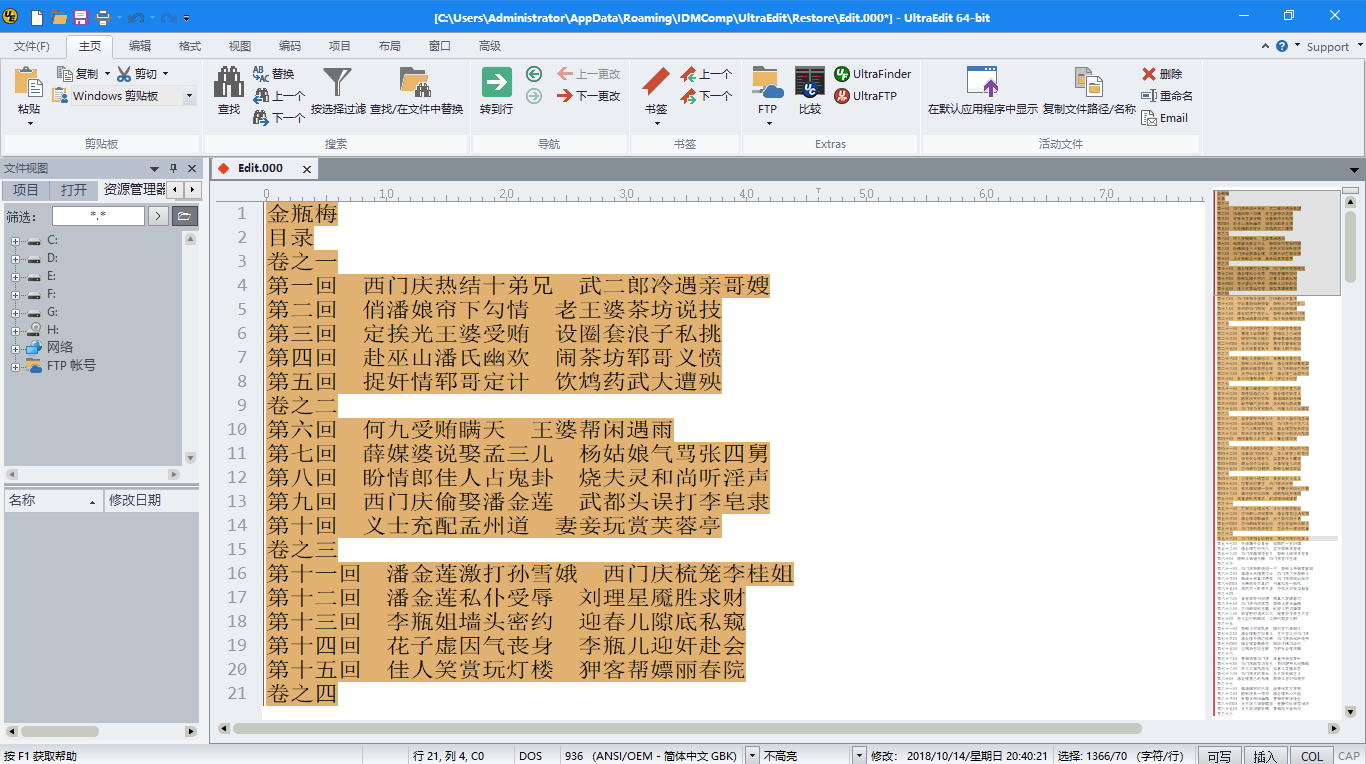
Task: Click the Find (查找) binoculars icon
Action: tap(229, 84)
